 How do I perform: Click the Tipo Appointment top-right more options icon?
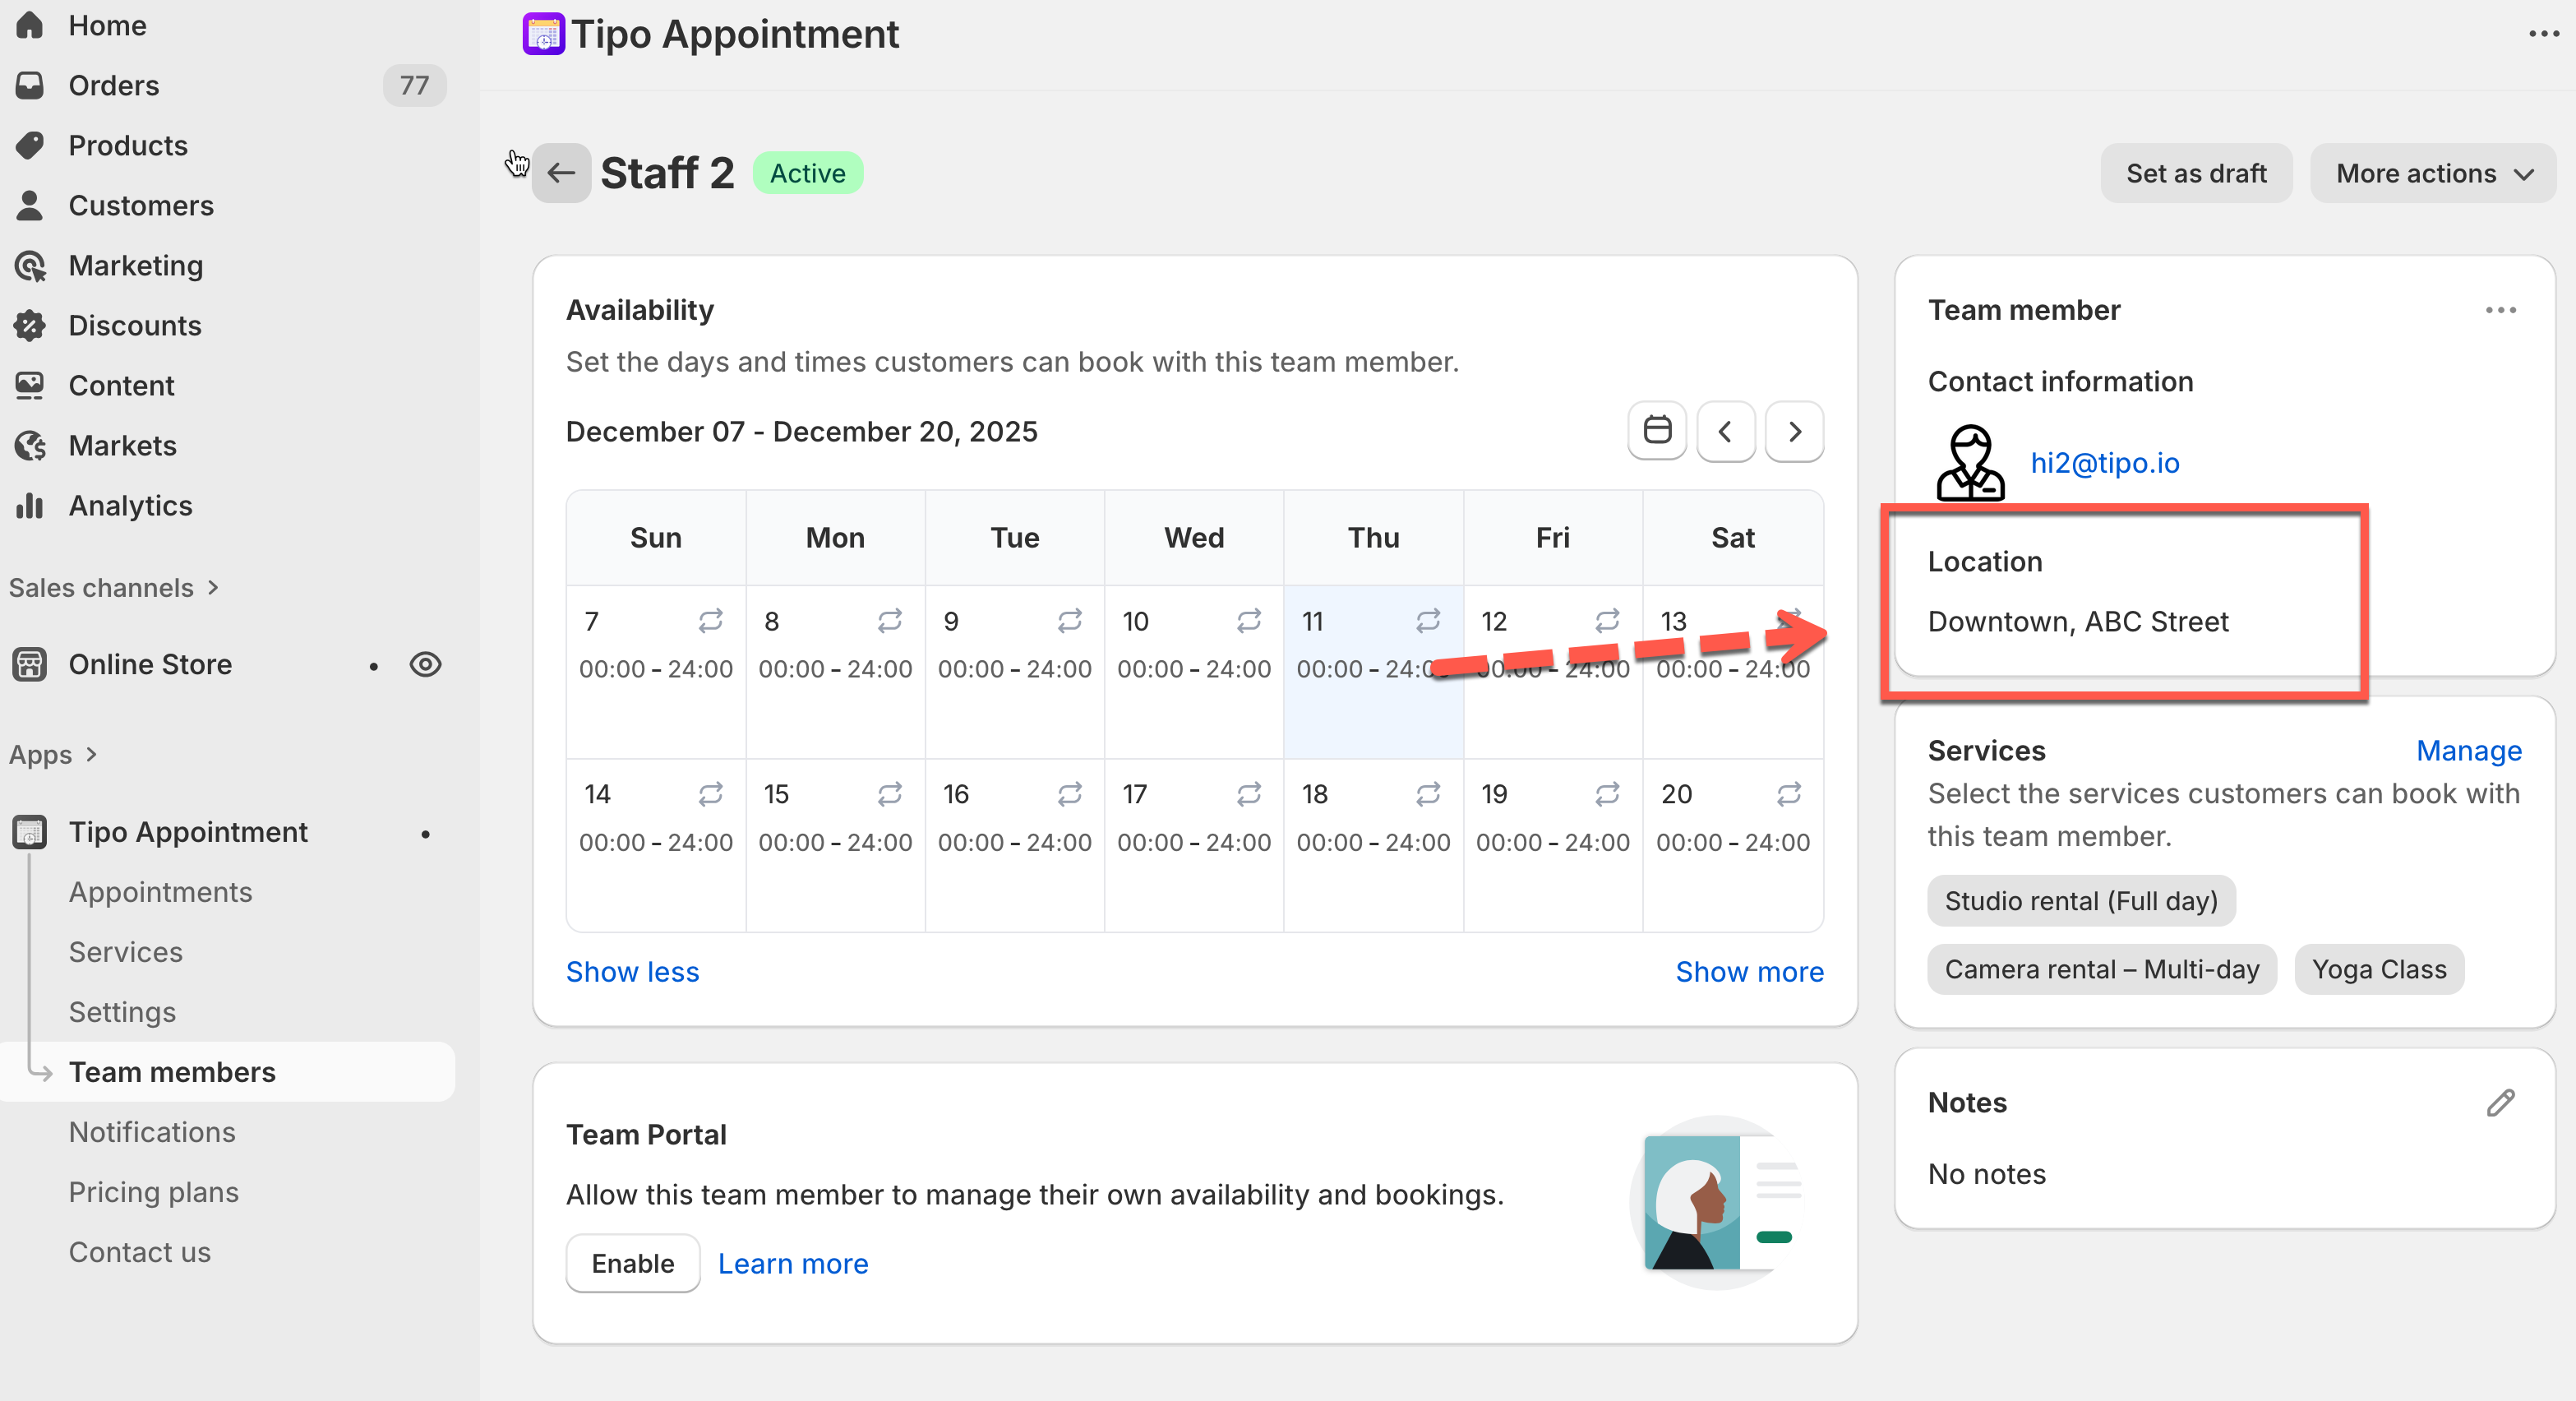click(2544, 34)
